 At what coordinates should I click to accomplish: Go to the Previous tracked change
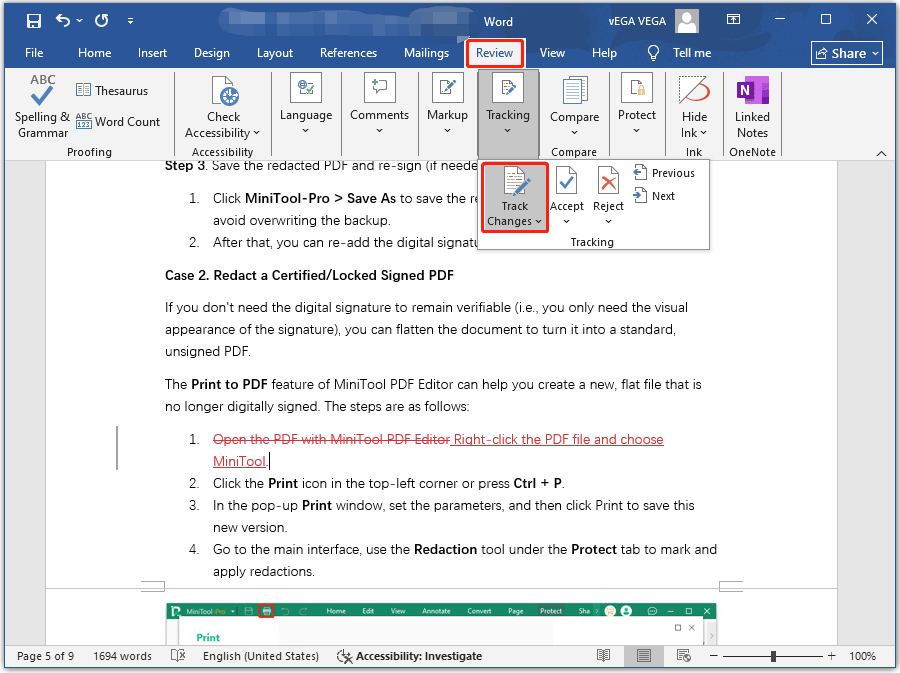pos(664,173)
